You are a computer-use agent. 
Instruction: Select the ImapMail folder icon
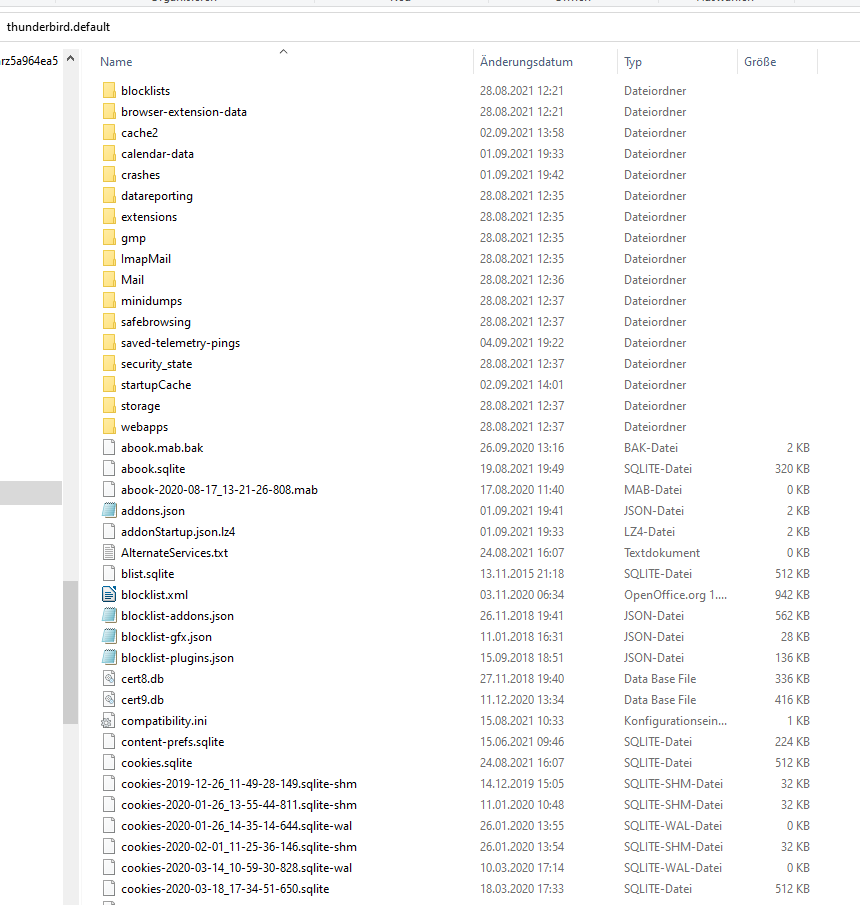pos(109,259)
